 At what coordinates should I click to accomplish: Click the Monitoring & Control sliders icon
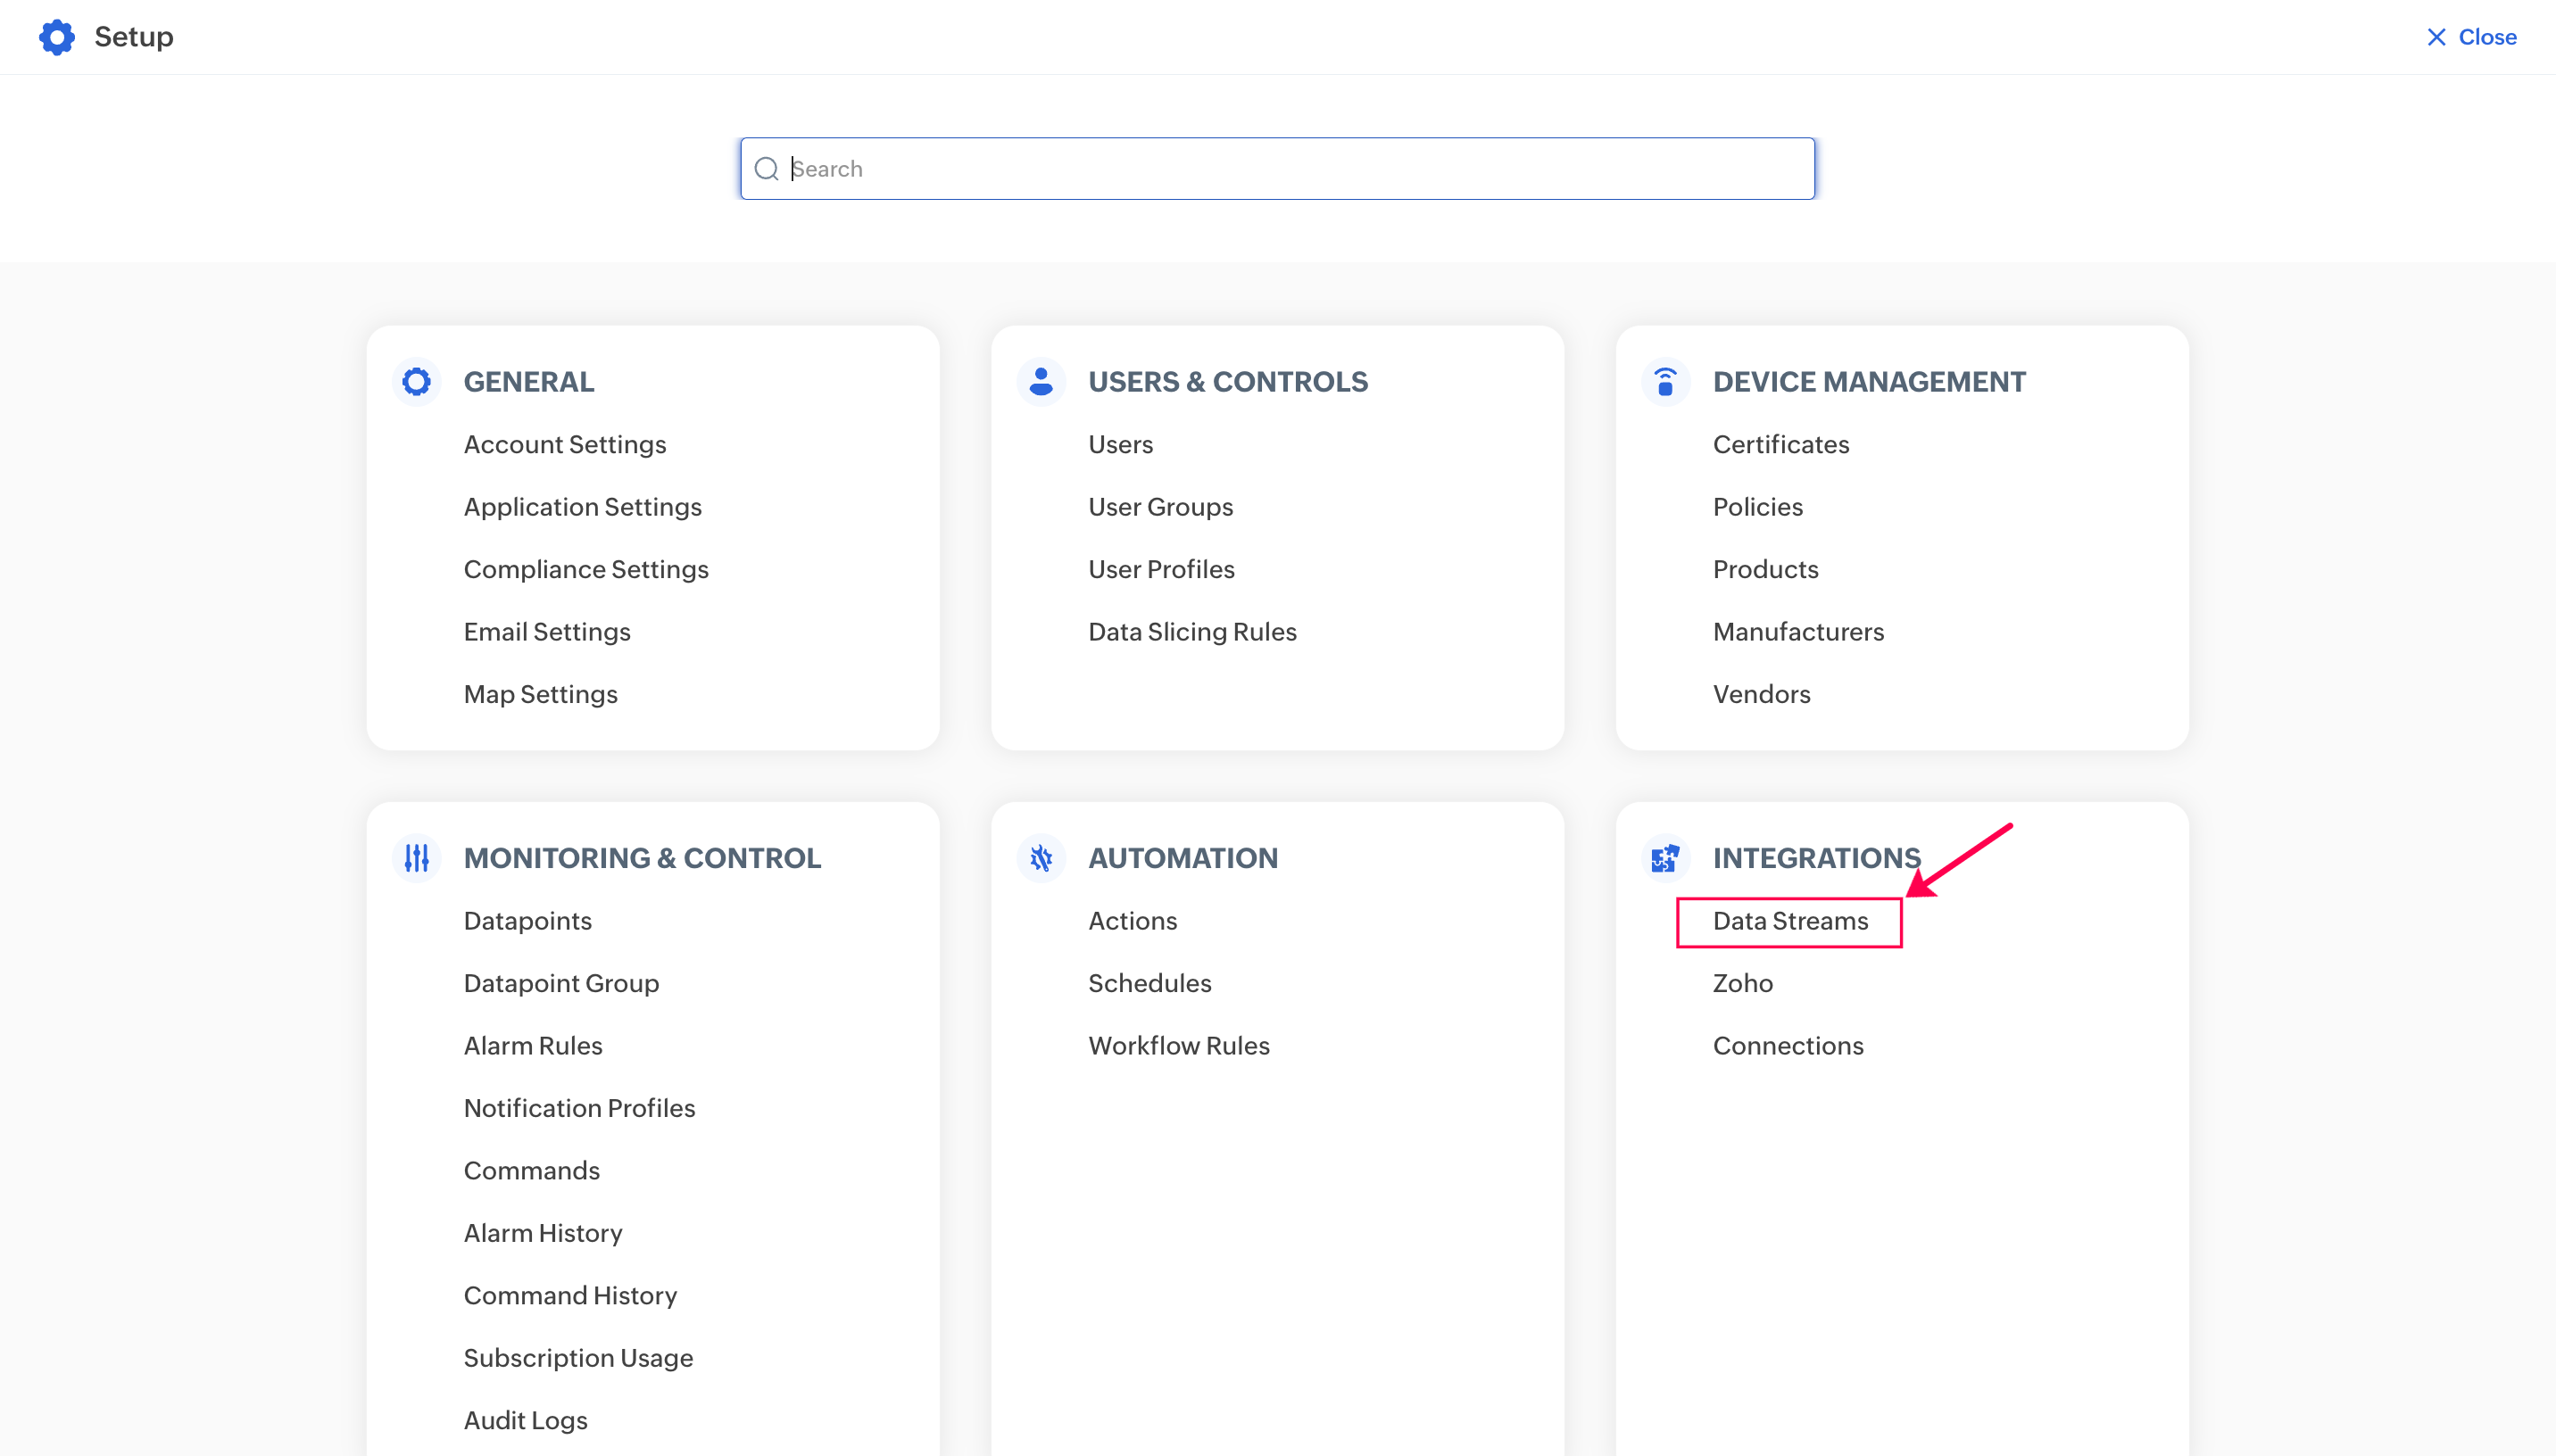[416, 858]
